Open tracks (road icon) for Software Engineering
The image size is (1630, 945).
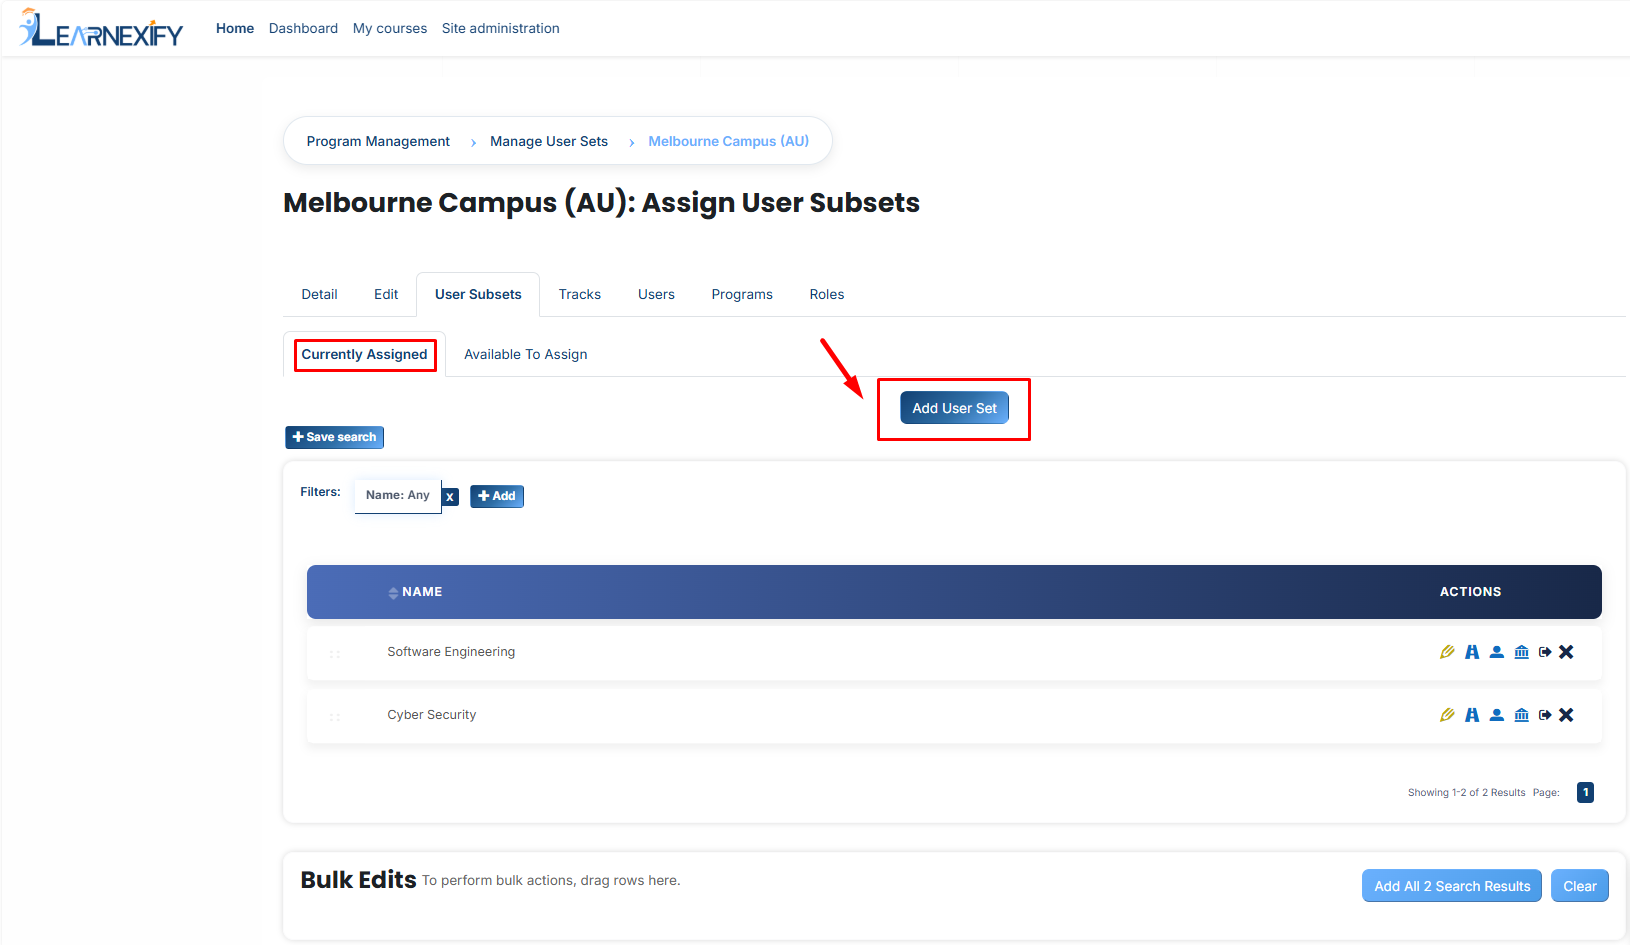click(x=1472, y=652)
